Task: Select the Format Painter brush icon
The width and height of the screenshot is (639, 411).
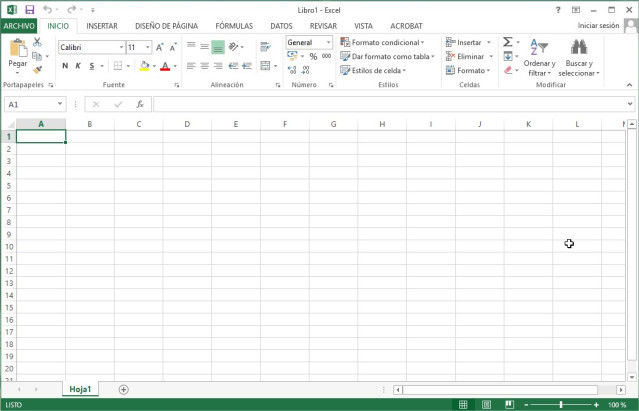Action: click(38, 70)
